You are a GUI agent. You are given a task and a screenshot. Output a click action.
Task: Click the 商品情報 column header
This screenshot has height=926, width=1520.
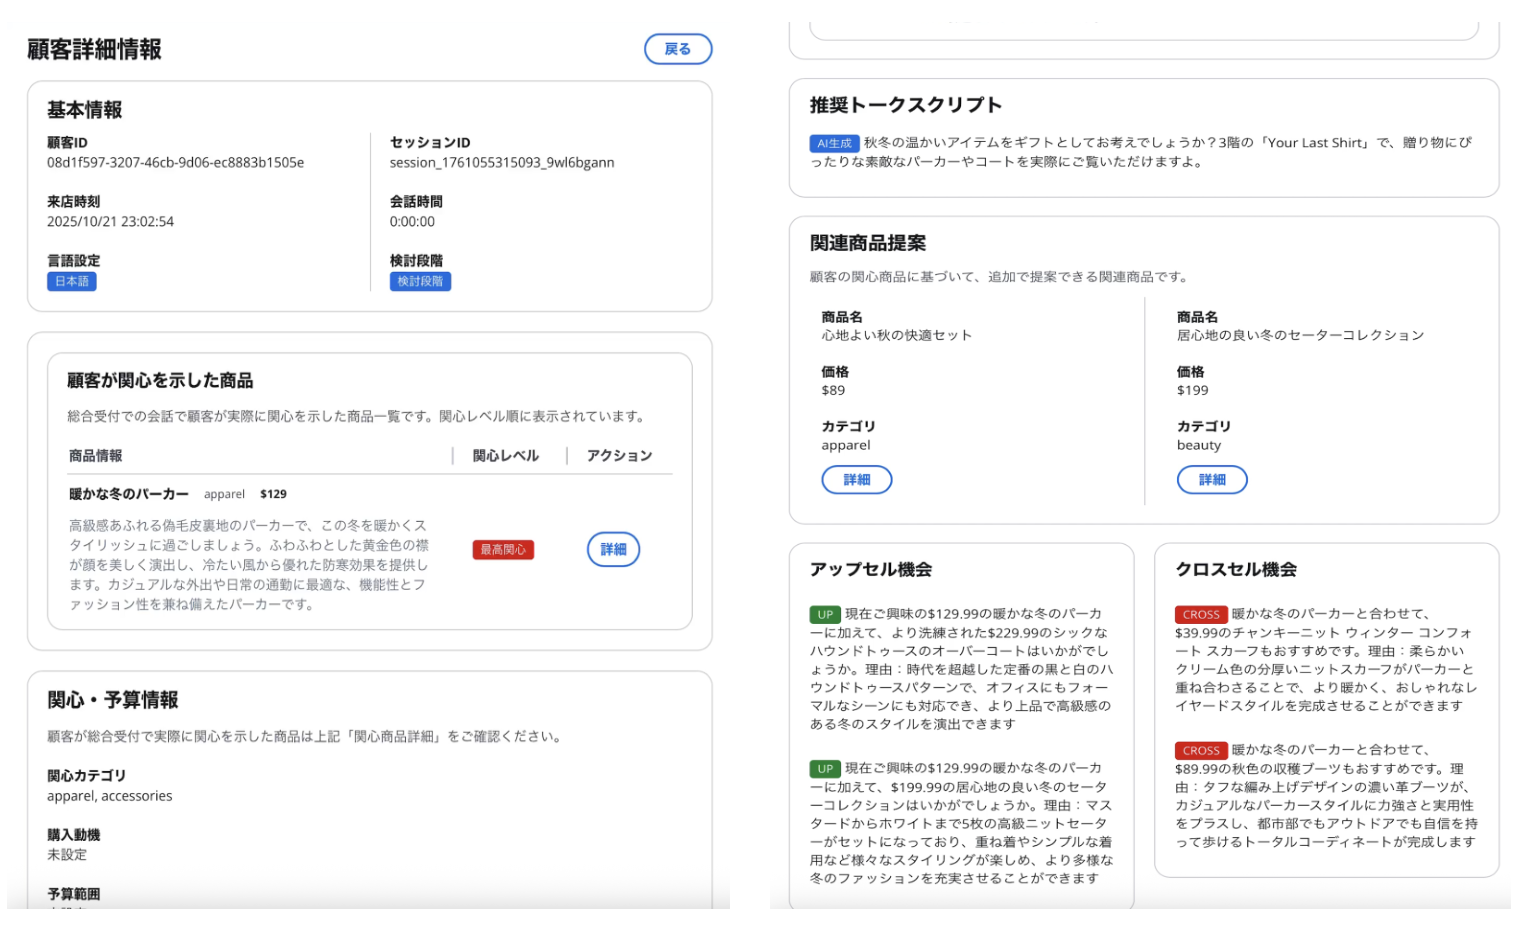(x=96, y=456)
